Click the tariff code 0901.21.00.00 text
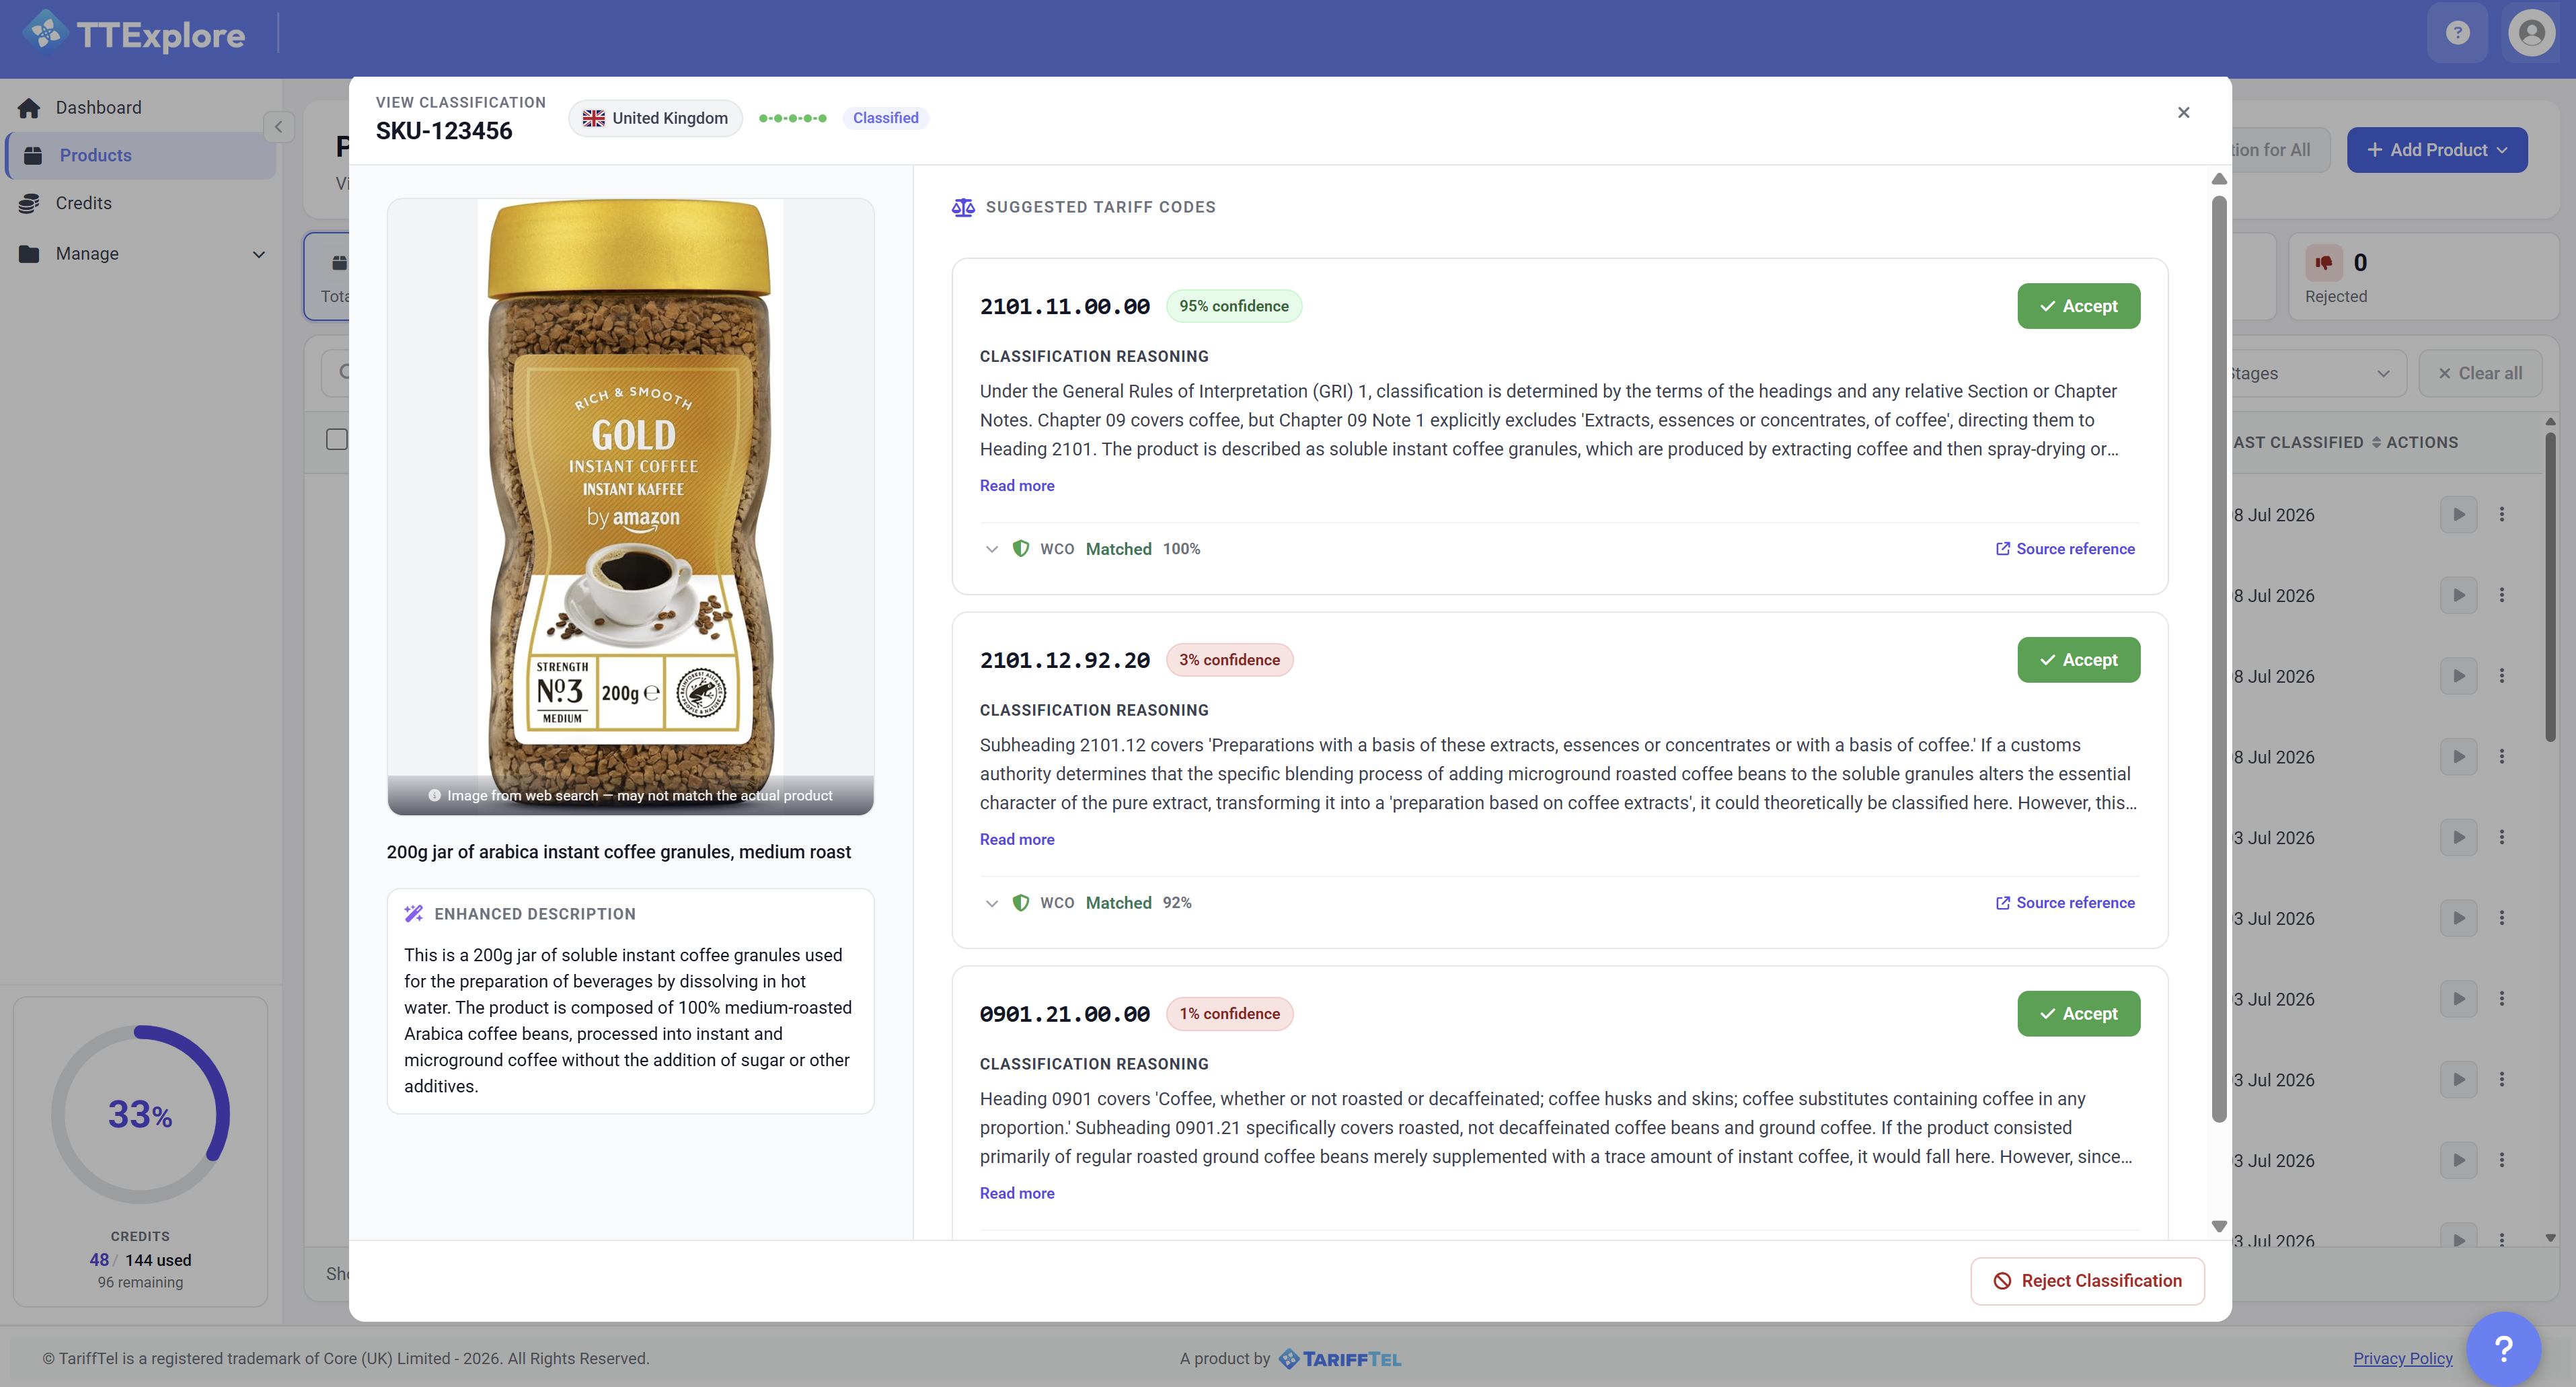Screen dimensions: 2576x1387 point(1065,1015)
